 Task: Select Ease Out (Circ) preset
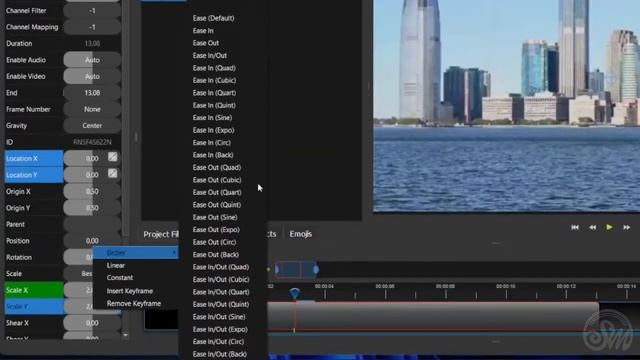pos(214,242)
